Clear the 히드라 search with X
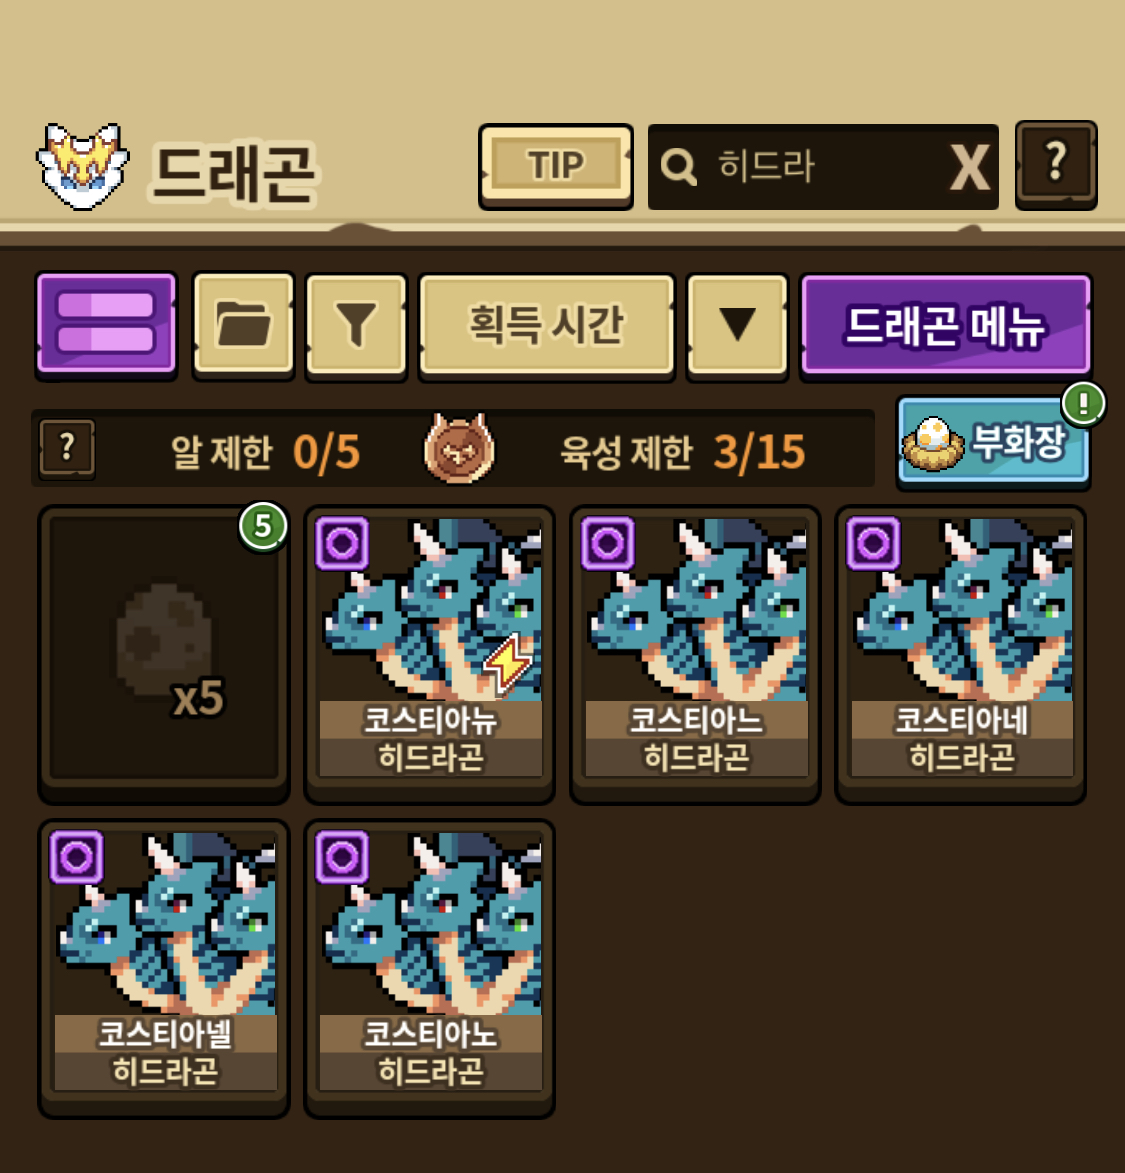The image size is (1125, 1173). point(969,168)
